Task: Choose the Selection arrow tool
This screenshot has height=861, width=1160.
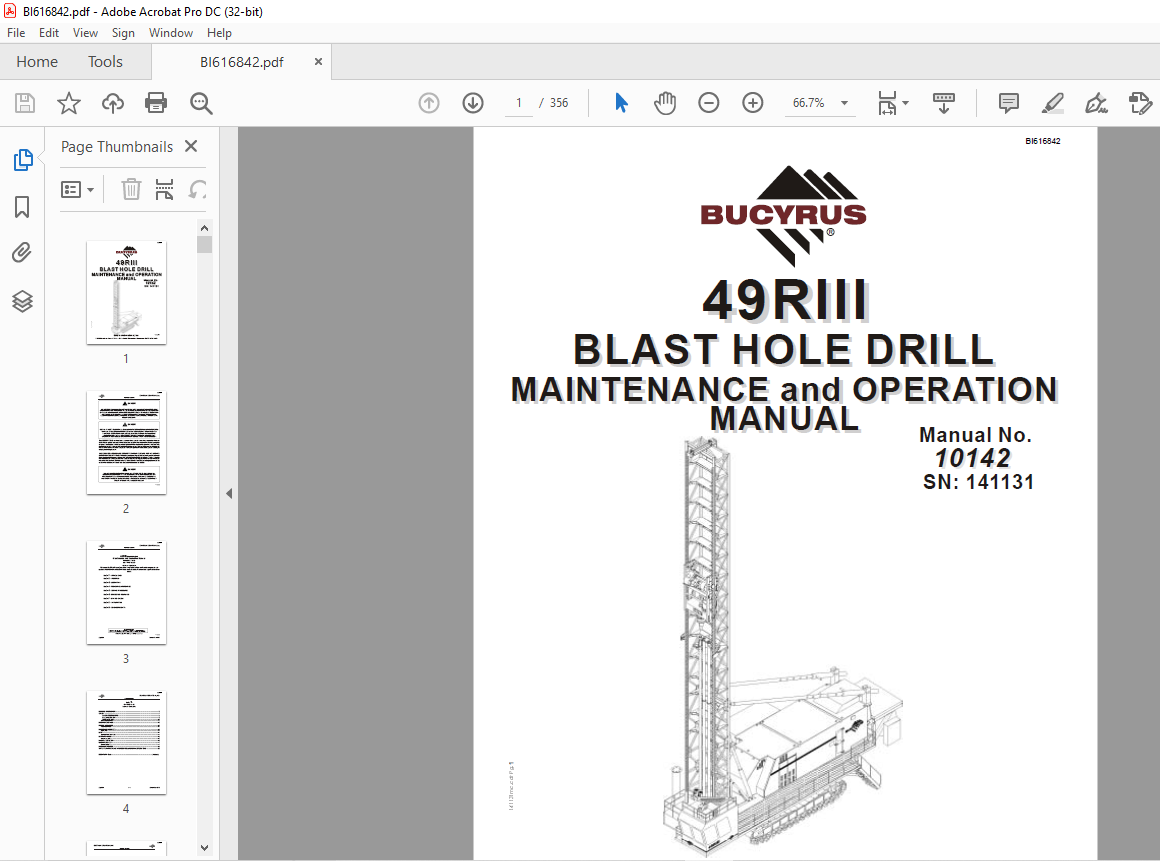Action: 621,103
